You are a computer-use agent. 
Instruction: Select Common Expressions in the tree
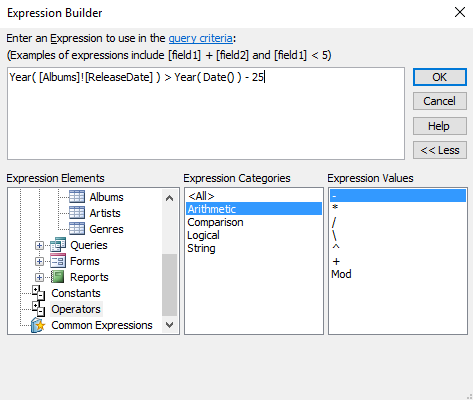coord(102,325)
